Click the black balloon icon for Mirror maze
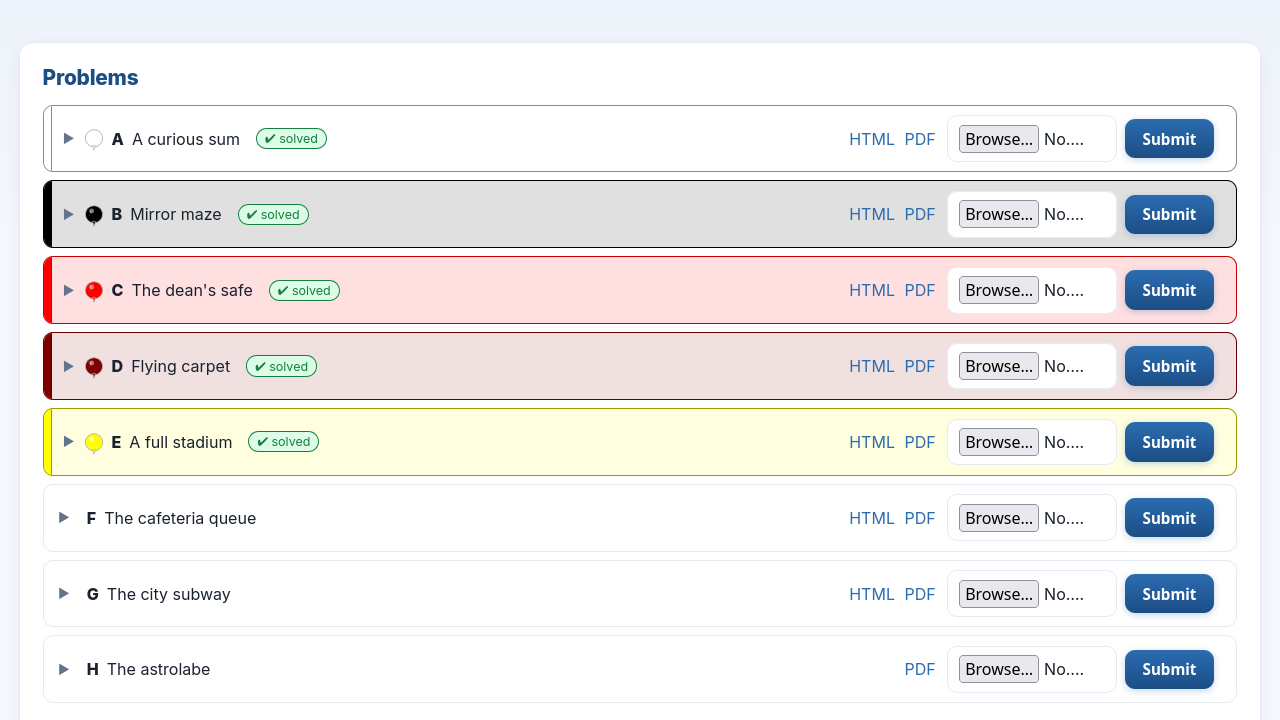Screen dimensions: 1280x720 (x=94, y=215)
